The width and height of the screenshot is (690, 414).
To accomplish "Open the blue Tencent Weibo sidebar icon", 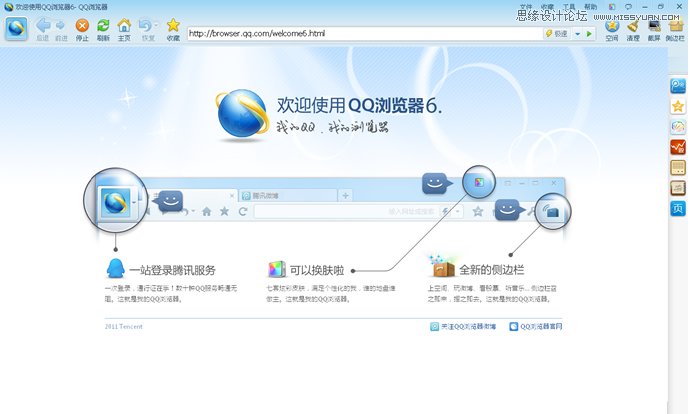I will point(678,85).
